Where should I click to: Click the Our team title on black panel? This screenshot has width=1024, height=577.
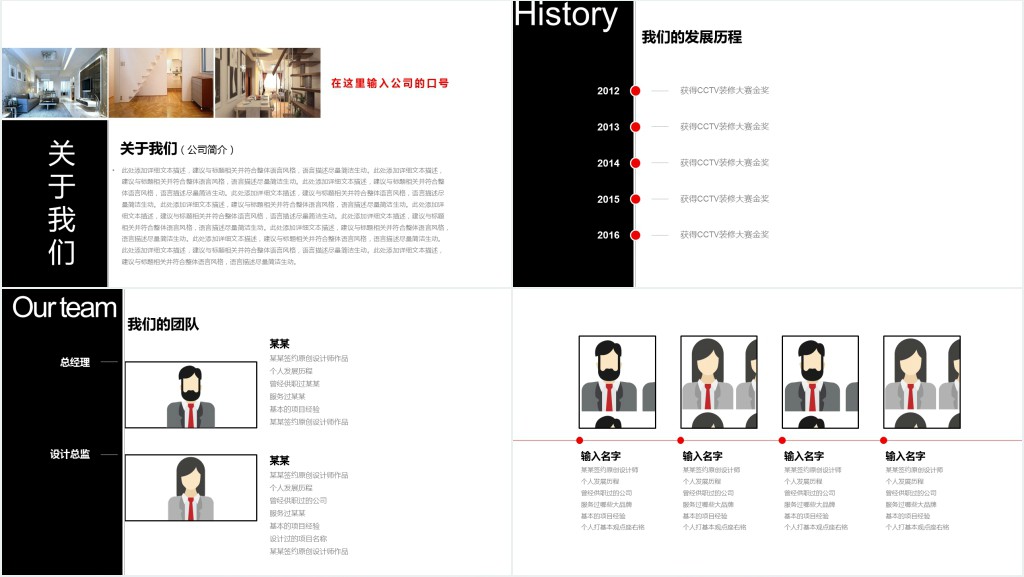(x=64, y=308)
